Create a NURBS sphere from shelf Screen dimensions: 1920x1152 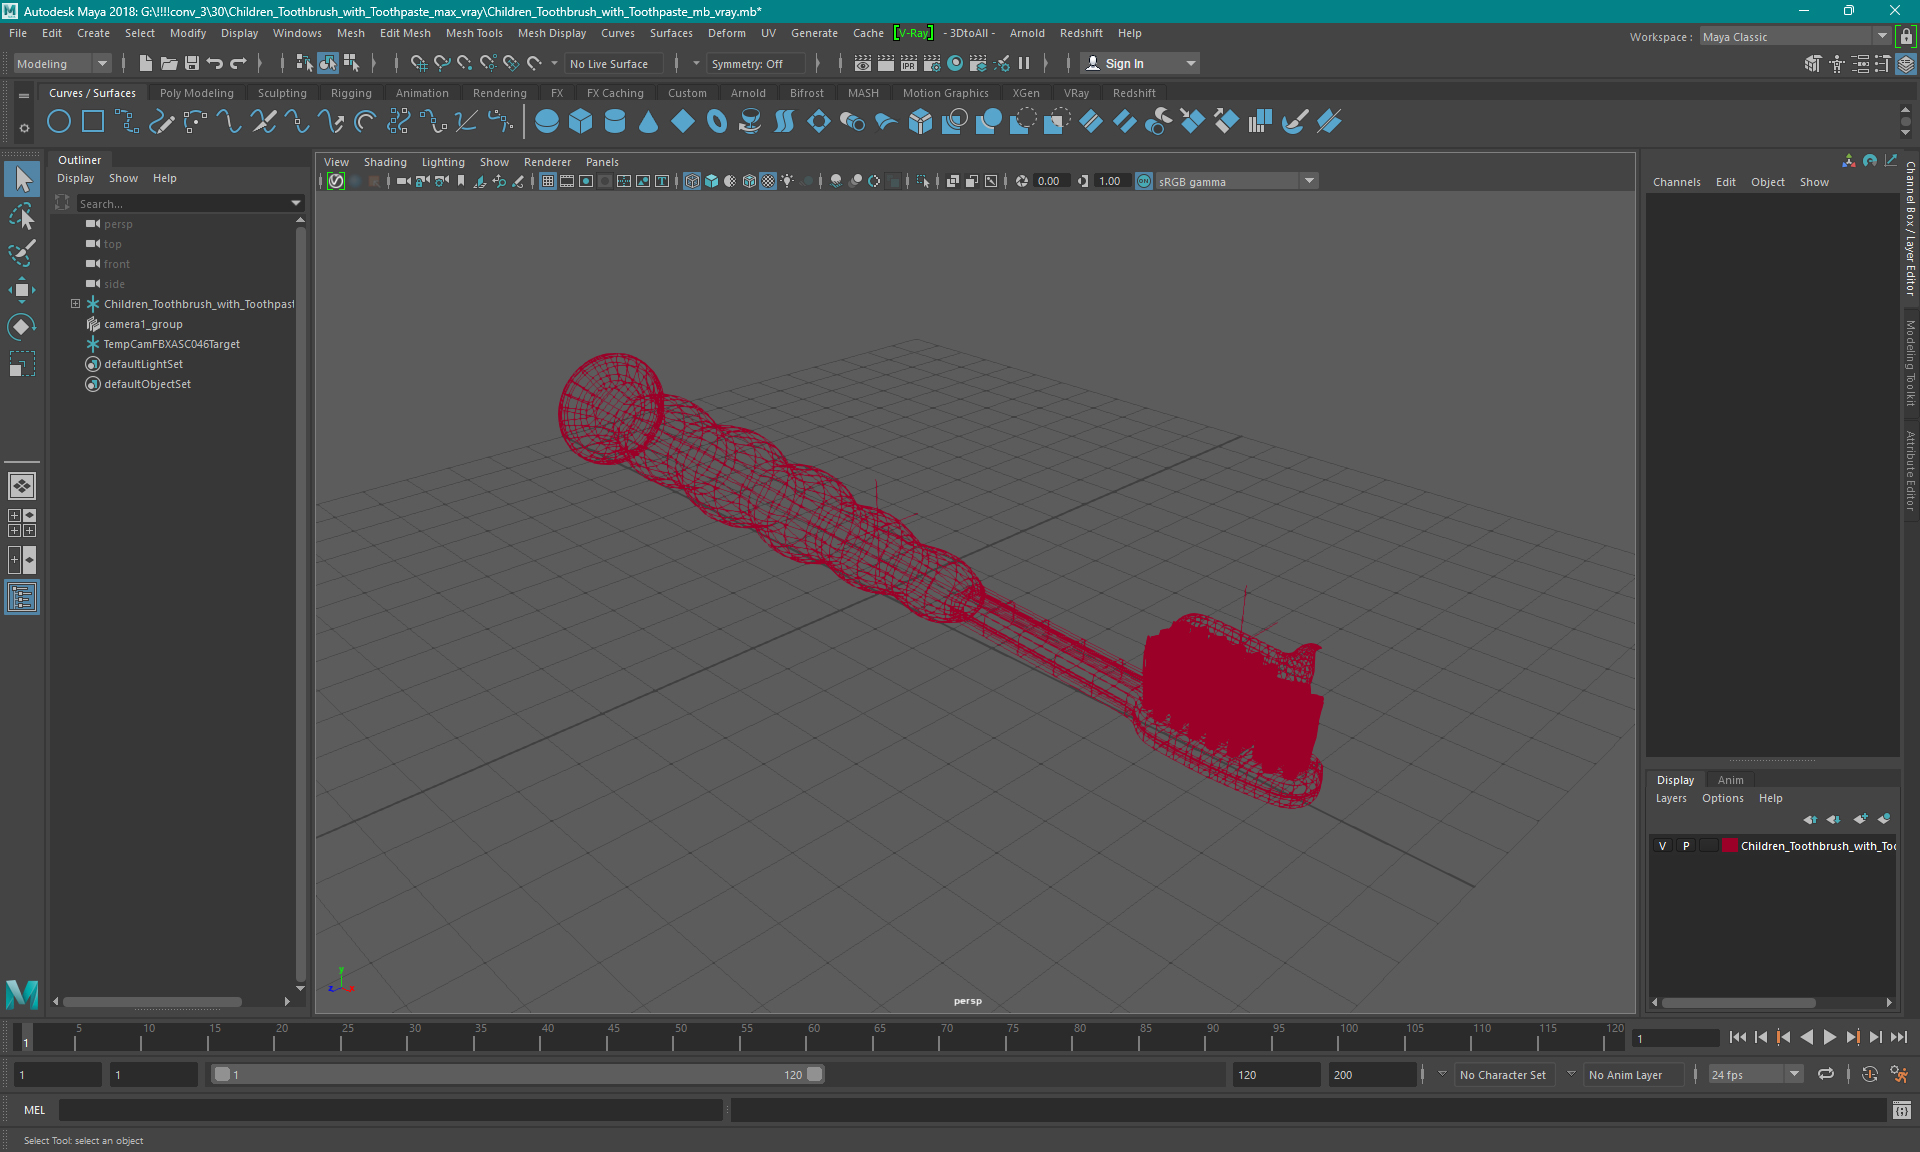(x=547, y=122)
